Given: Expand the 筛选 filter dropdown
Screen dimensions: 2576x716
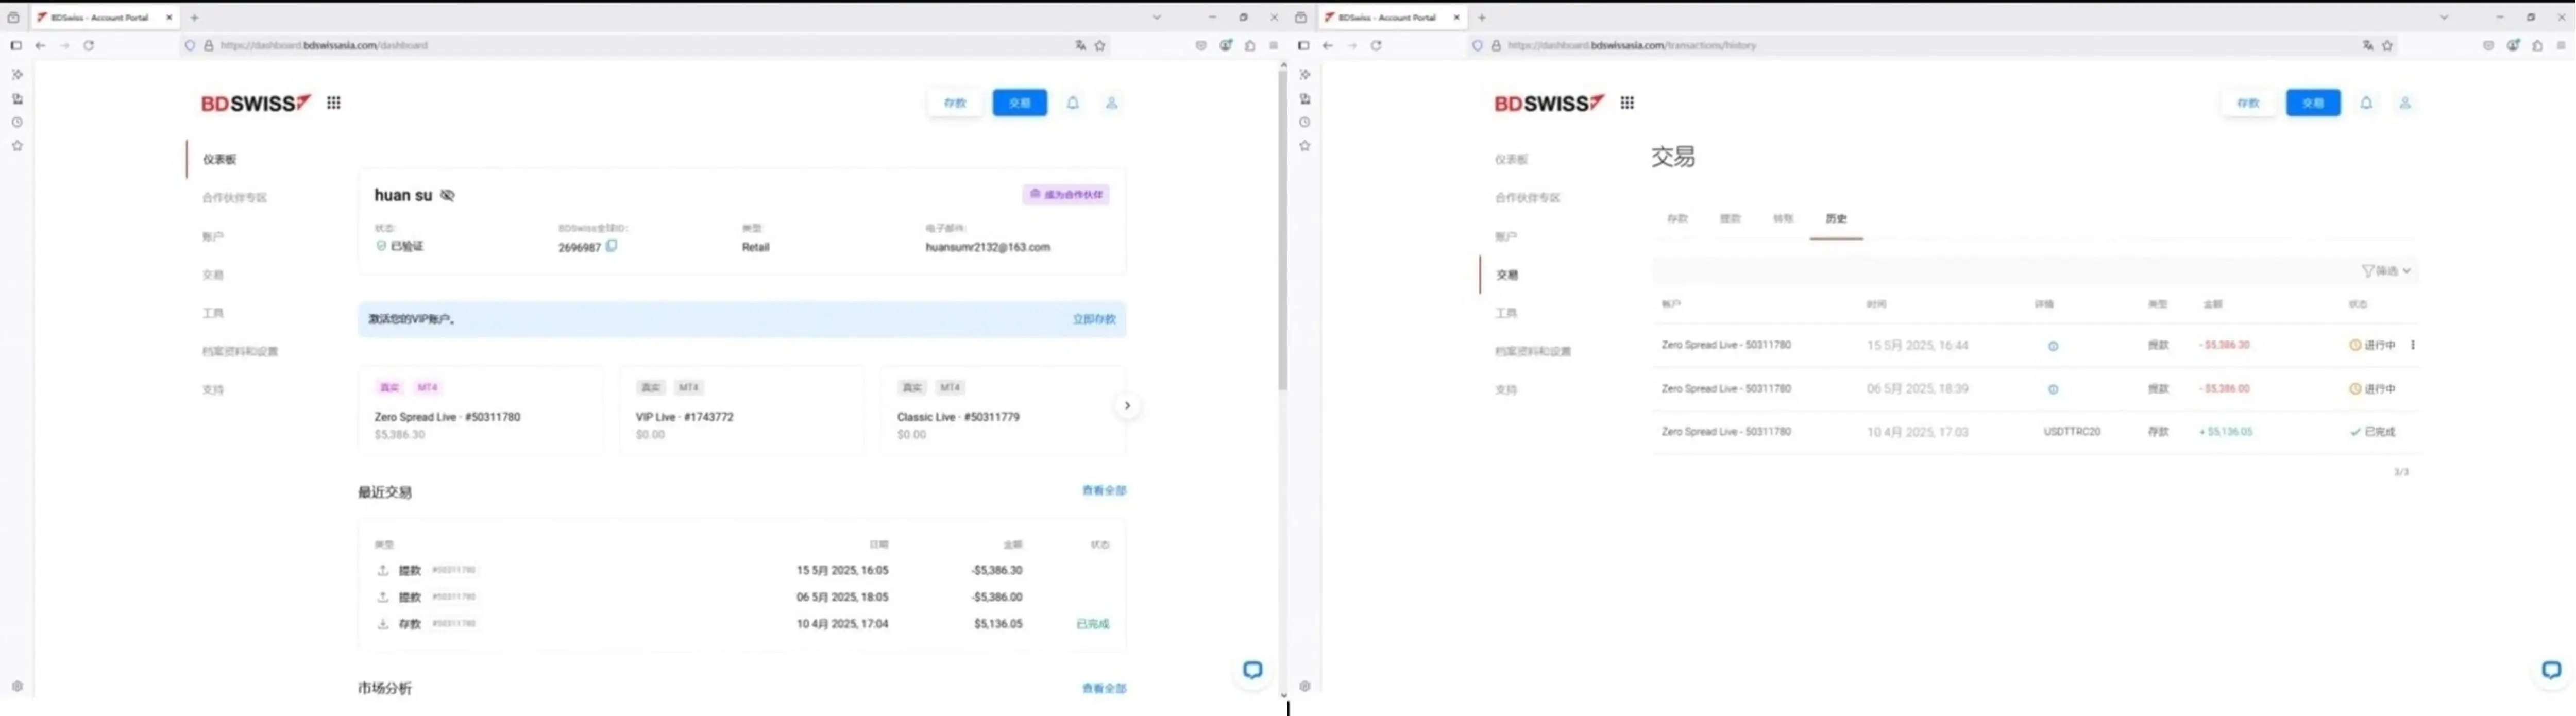Looking at the screenshot, I should click(2384, 270).
